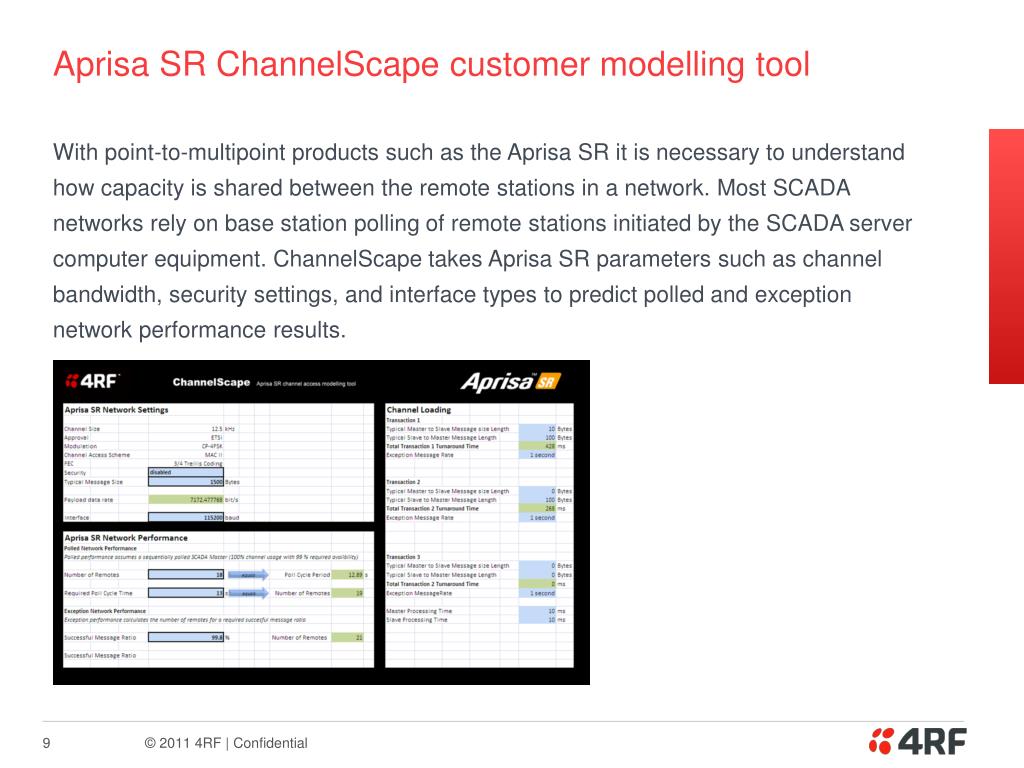Screen dimensions: 1024x768
Task: Click the Required Poll Cycle Time input field
Action: [x=186, y=593]
